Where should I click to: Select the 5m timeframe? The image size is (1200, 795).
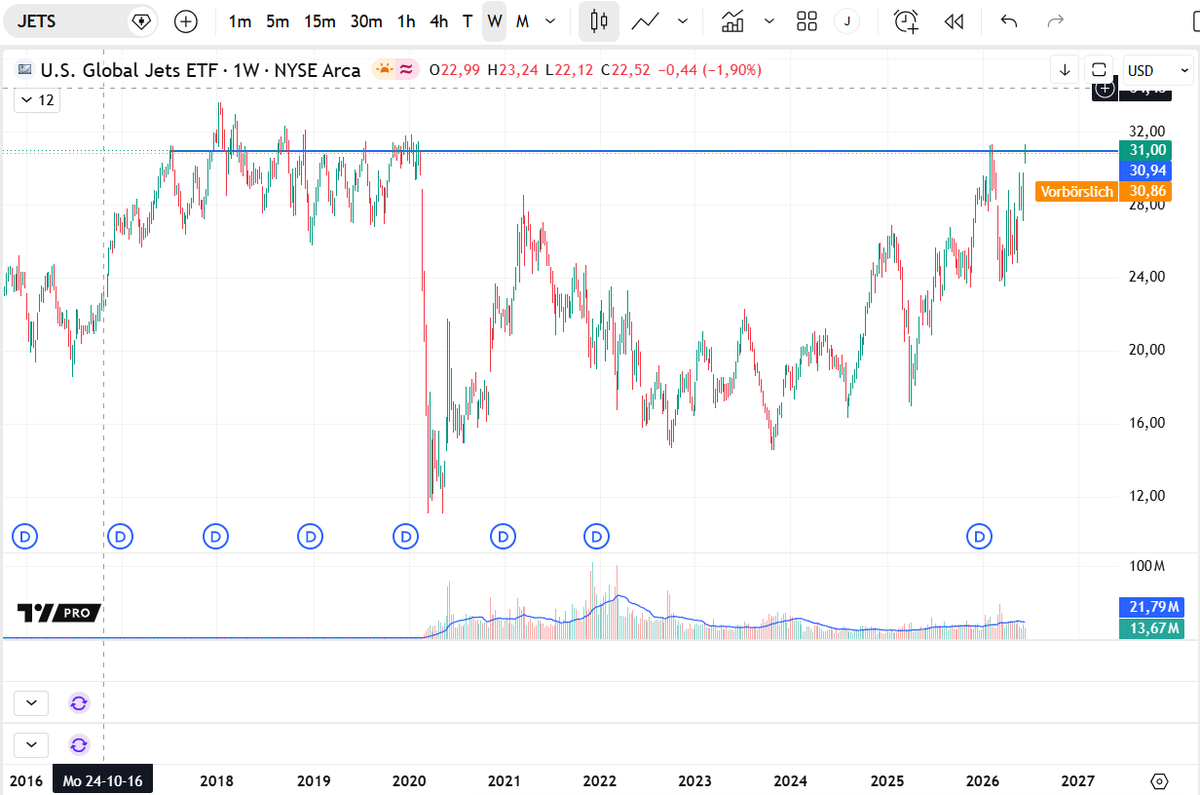[278, 21]
